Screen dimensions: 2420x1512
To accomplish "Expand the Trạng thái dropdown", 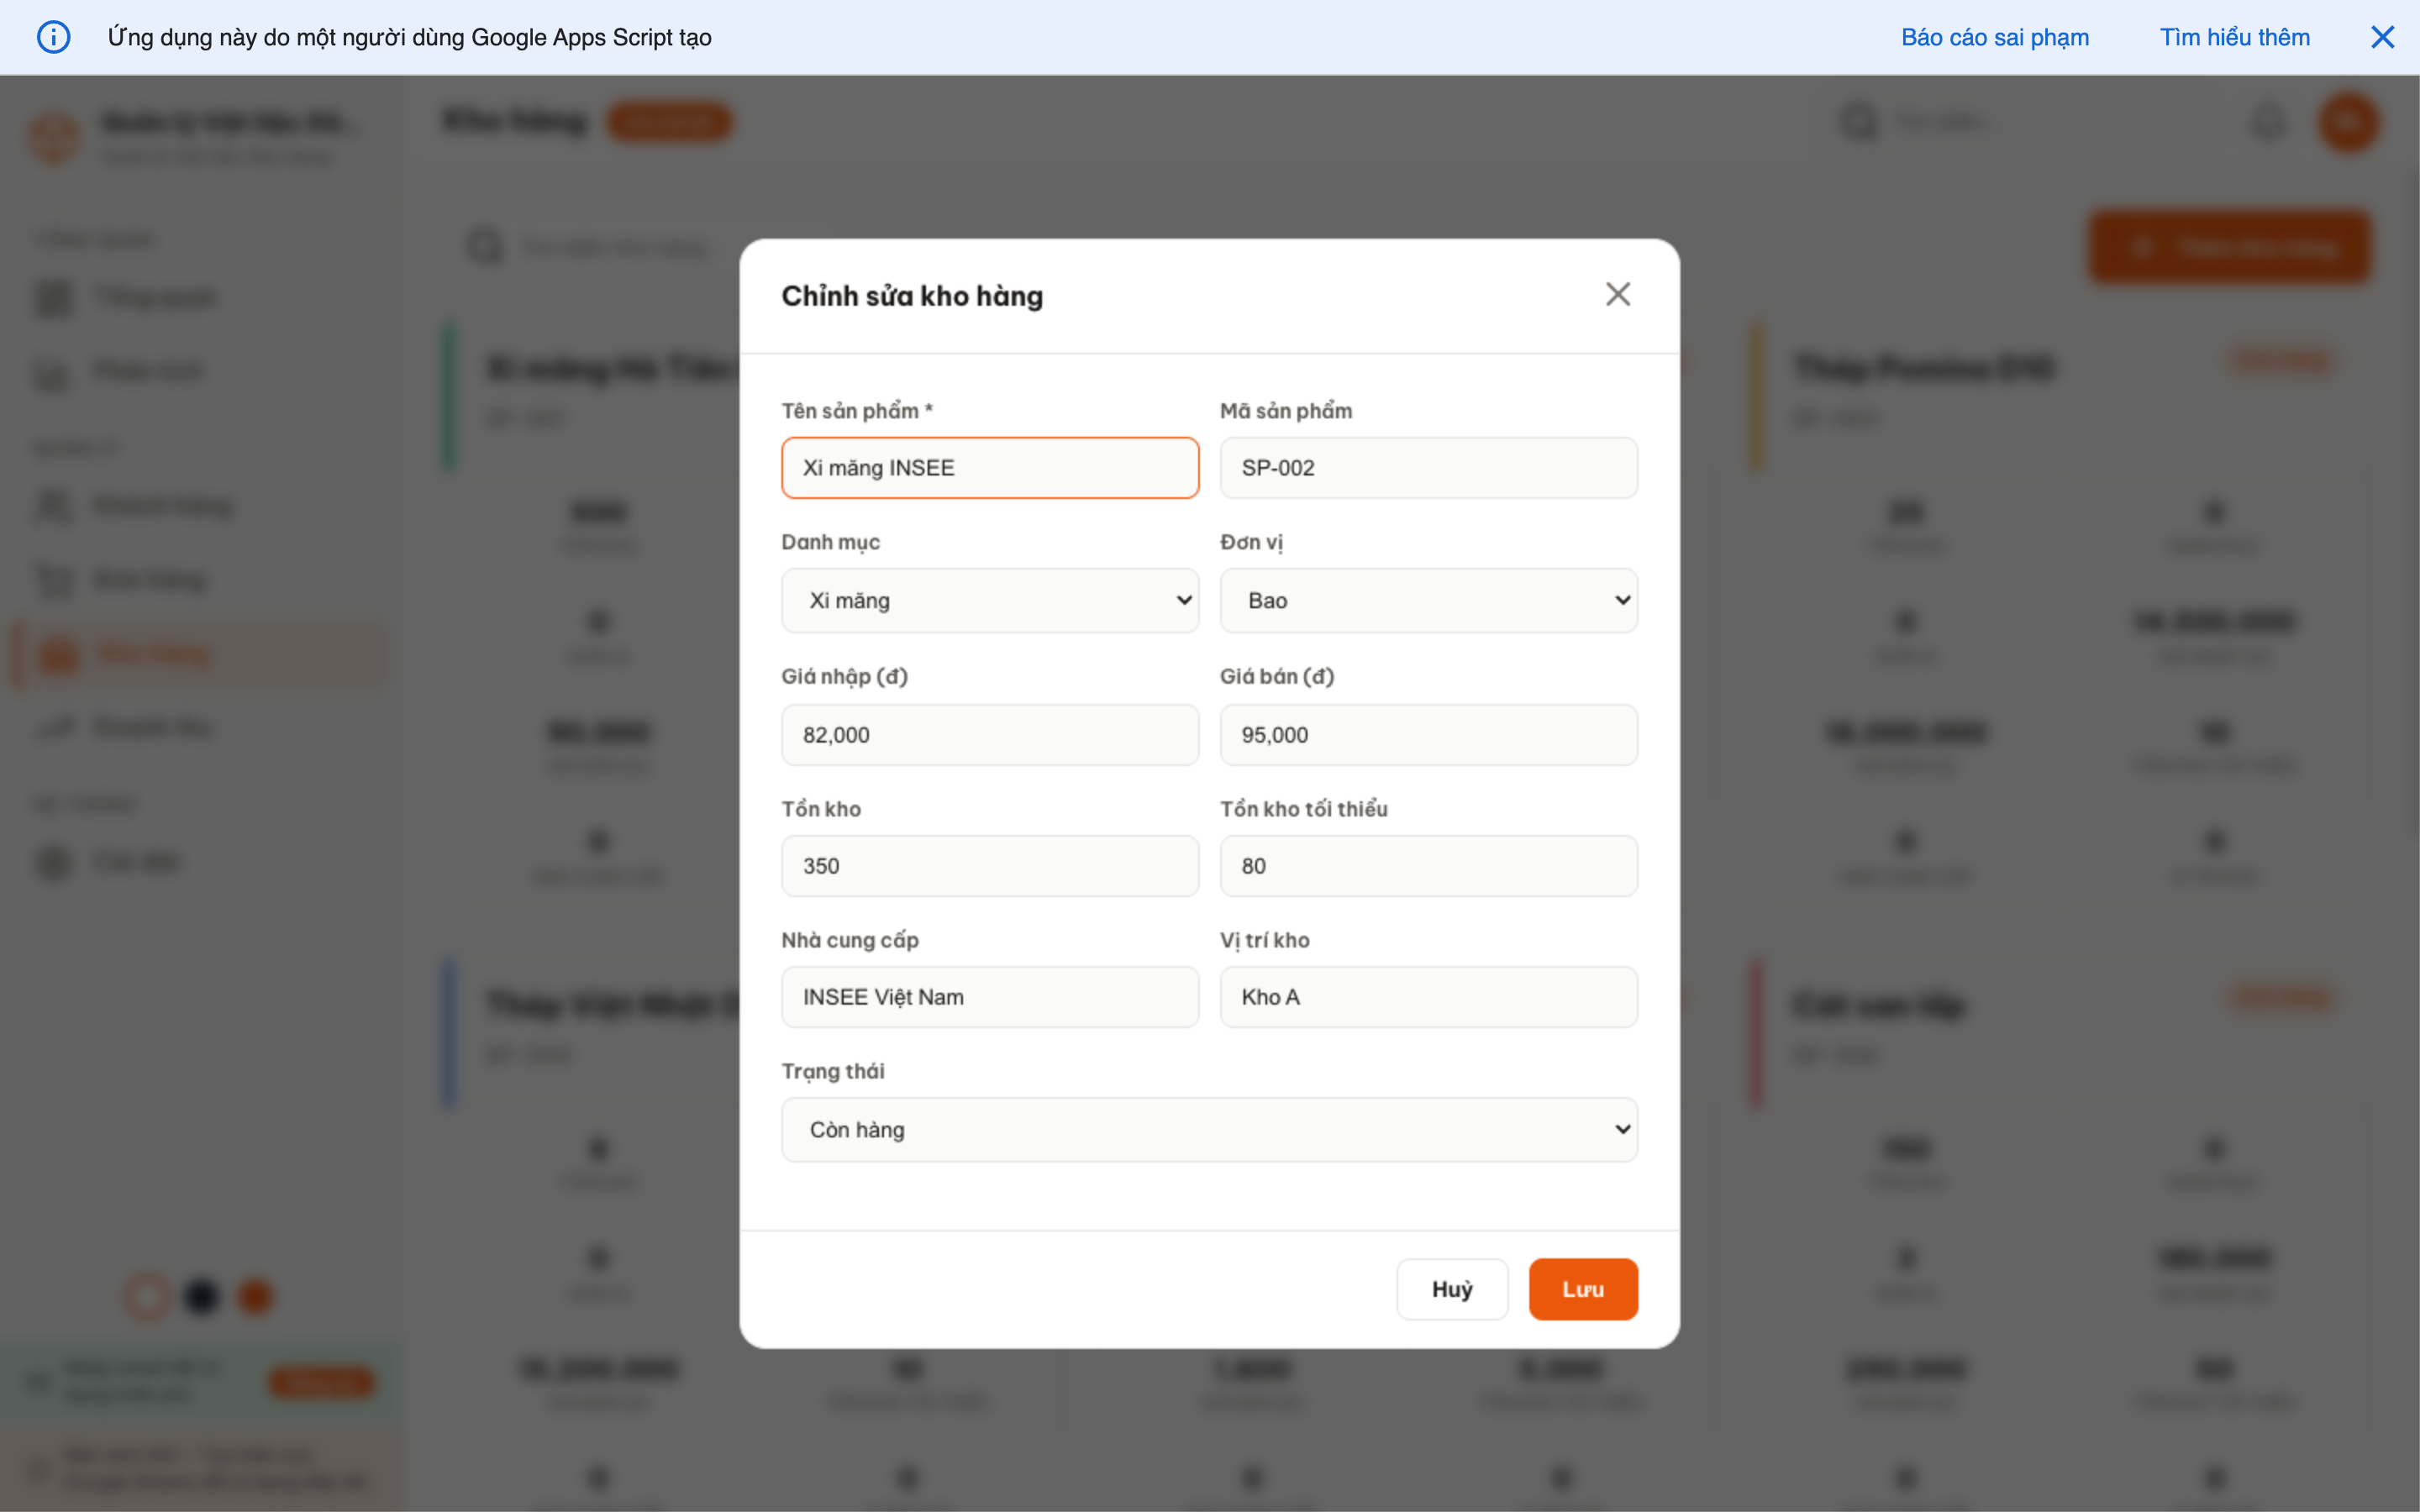I will click(1209, 1129).
